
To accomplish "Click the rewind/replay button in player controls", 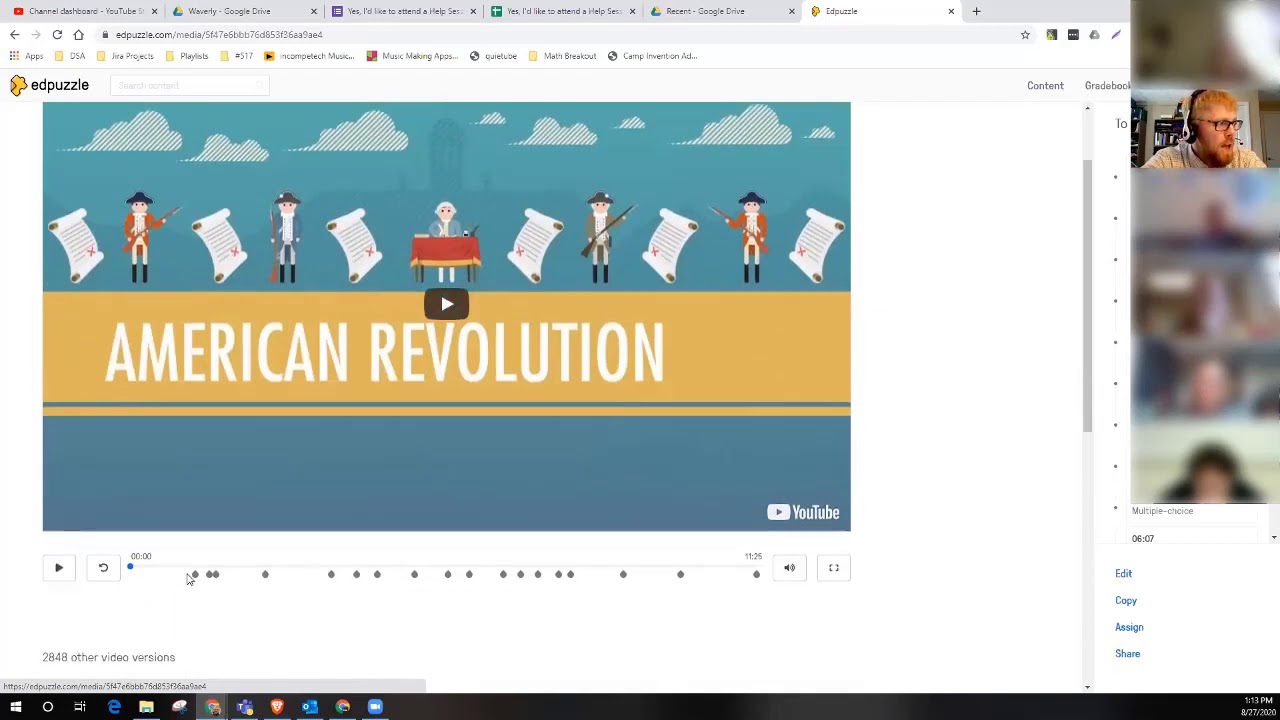I will point(103,568).
